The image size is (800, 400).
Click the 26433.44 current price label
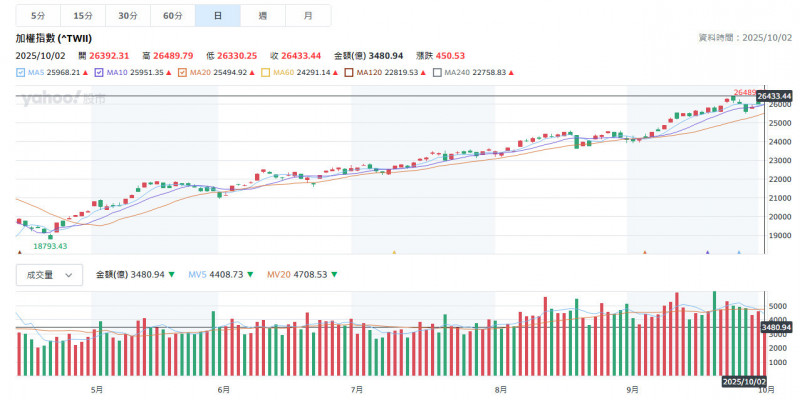(773, 96)
